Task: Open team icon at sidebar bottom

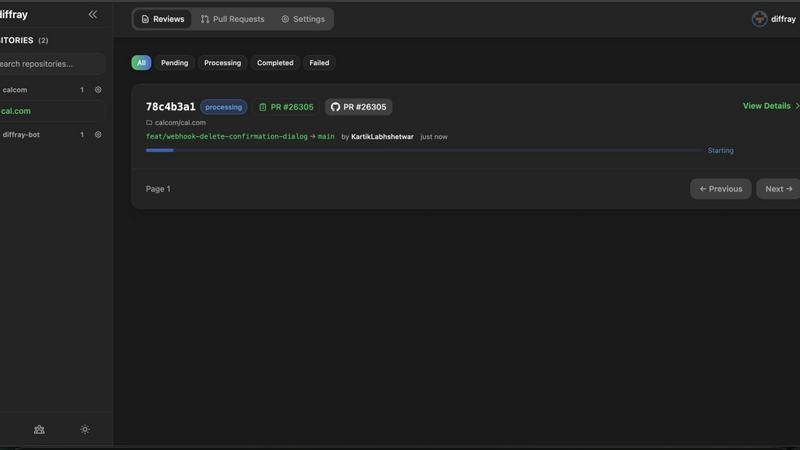Action: click(x=39, y=430)
